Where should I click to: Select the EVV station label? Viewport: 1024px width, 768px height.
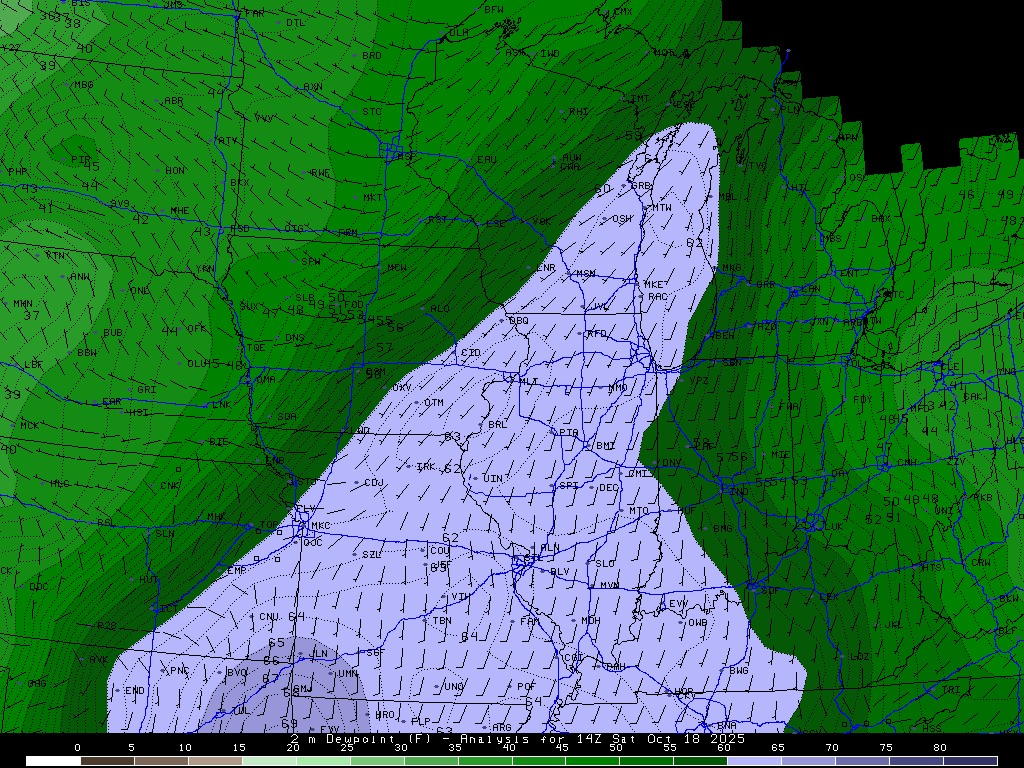coord(678,604)
